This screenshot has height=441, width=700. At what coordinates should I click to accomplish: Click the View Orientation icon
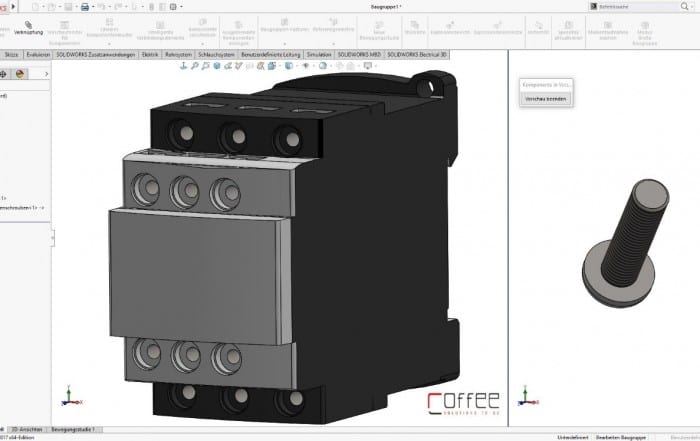click(272, 66)
